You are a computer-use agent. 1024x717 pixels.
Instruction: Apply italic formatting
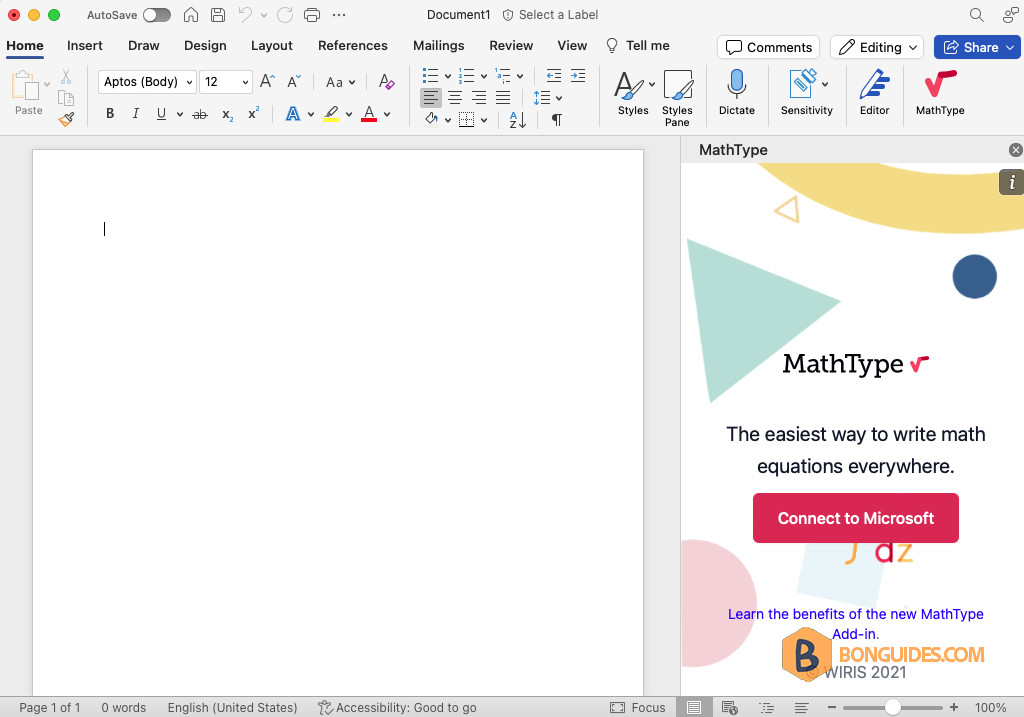[135, 114]
